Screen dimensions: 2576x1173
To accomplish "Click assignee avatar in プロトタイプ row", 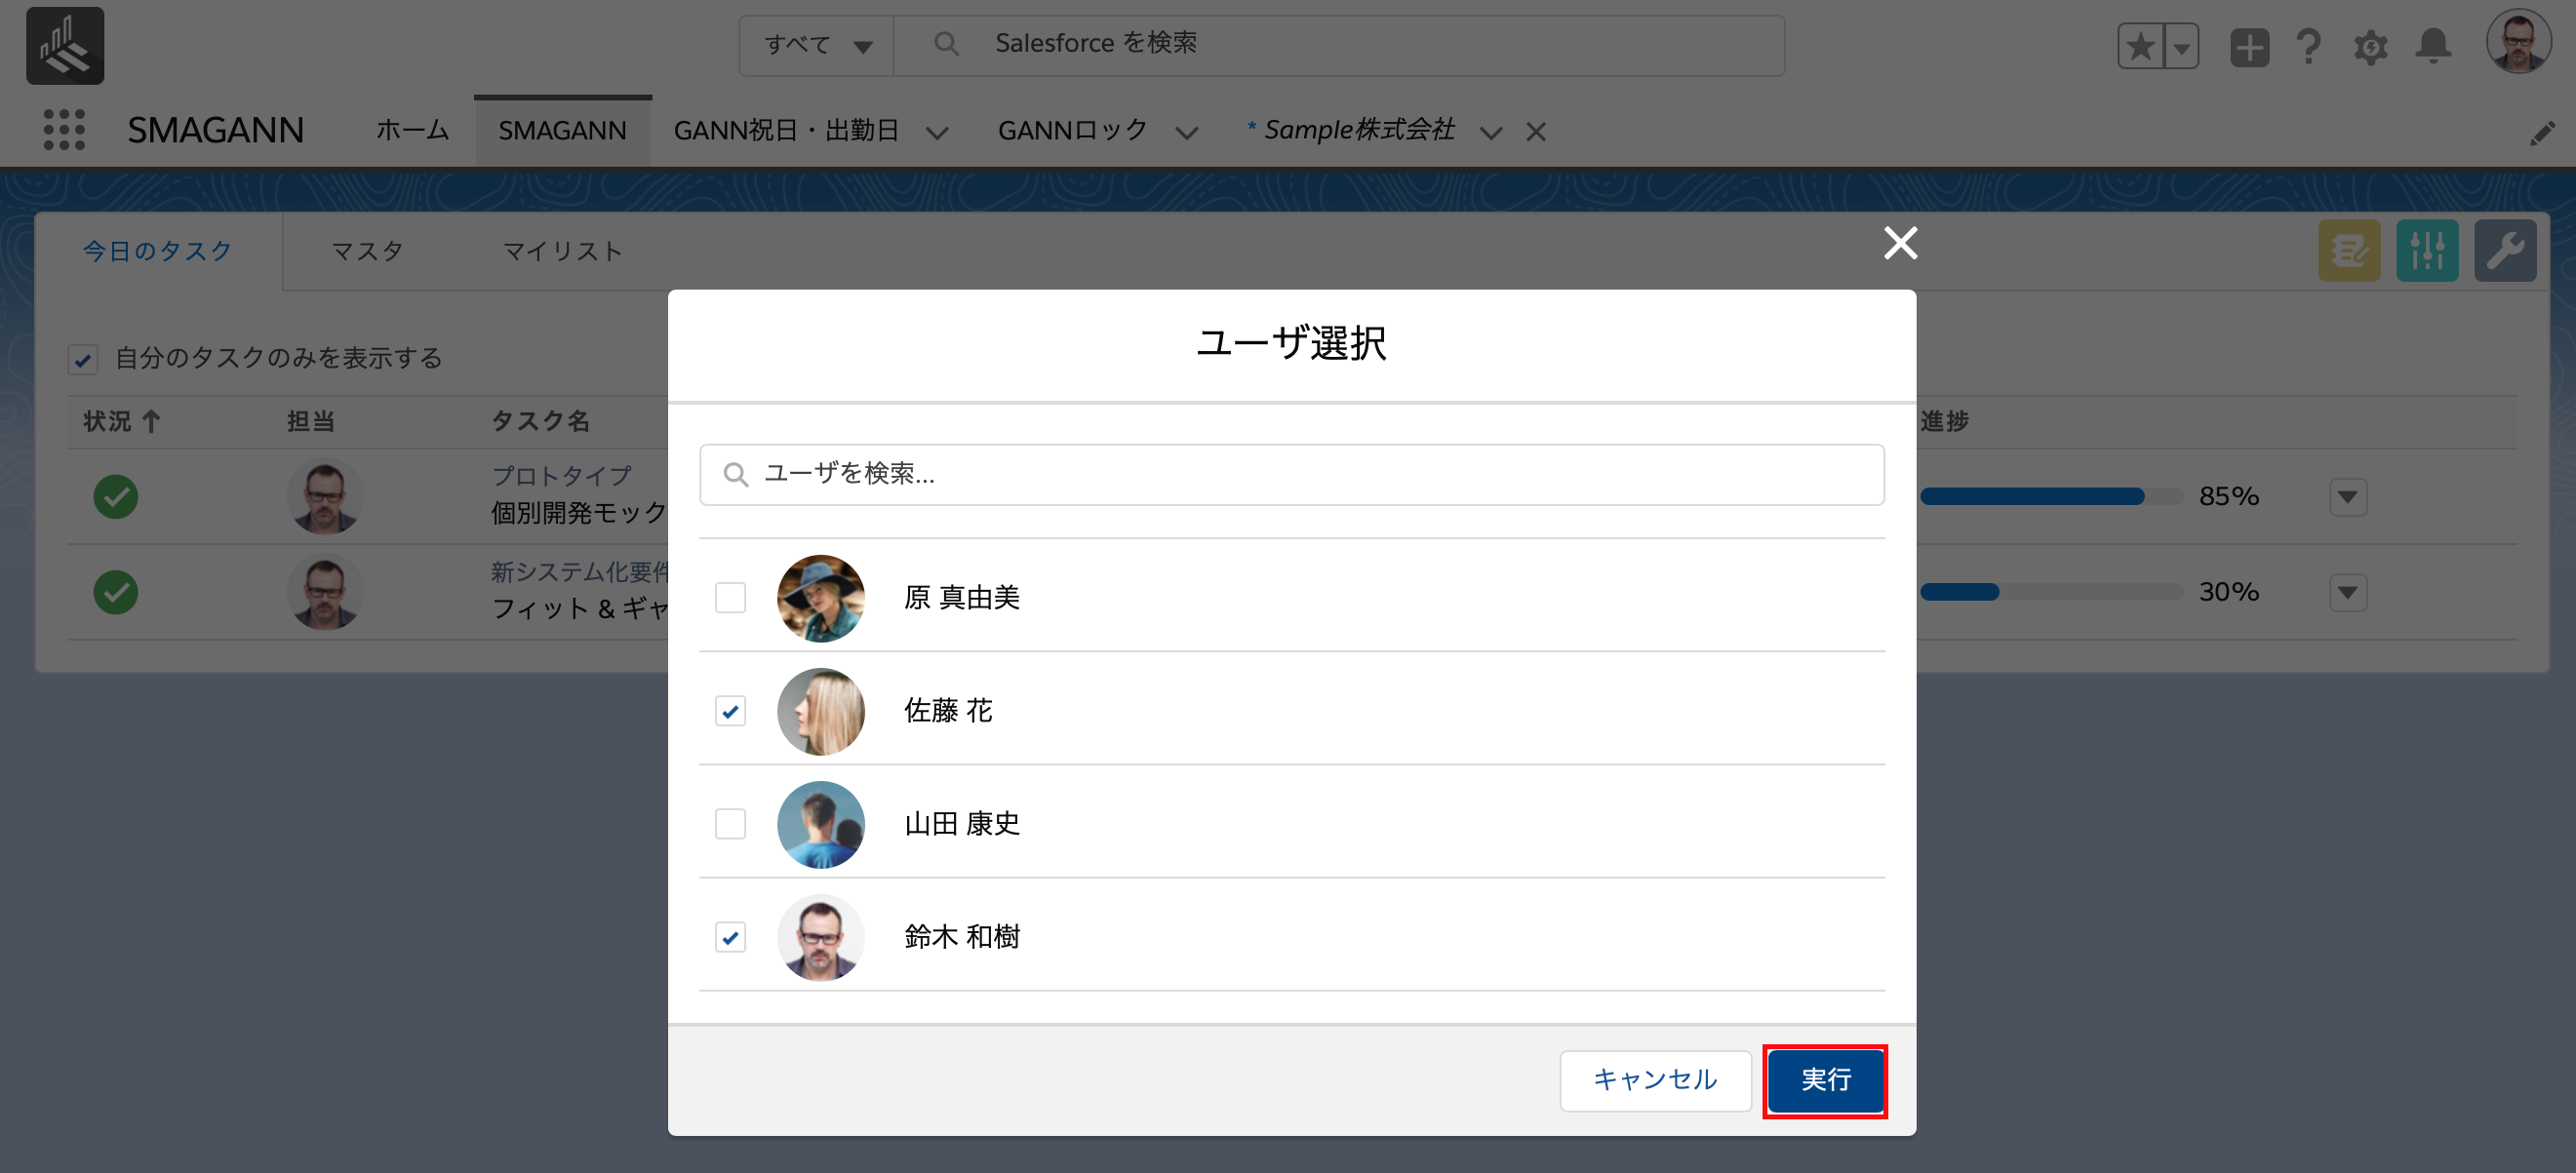I will 324,496.
